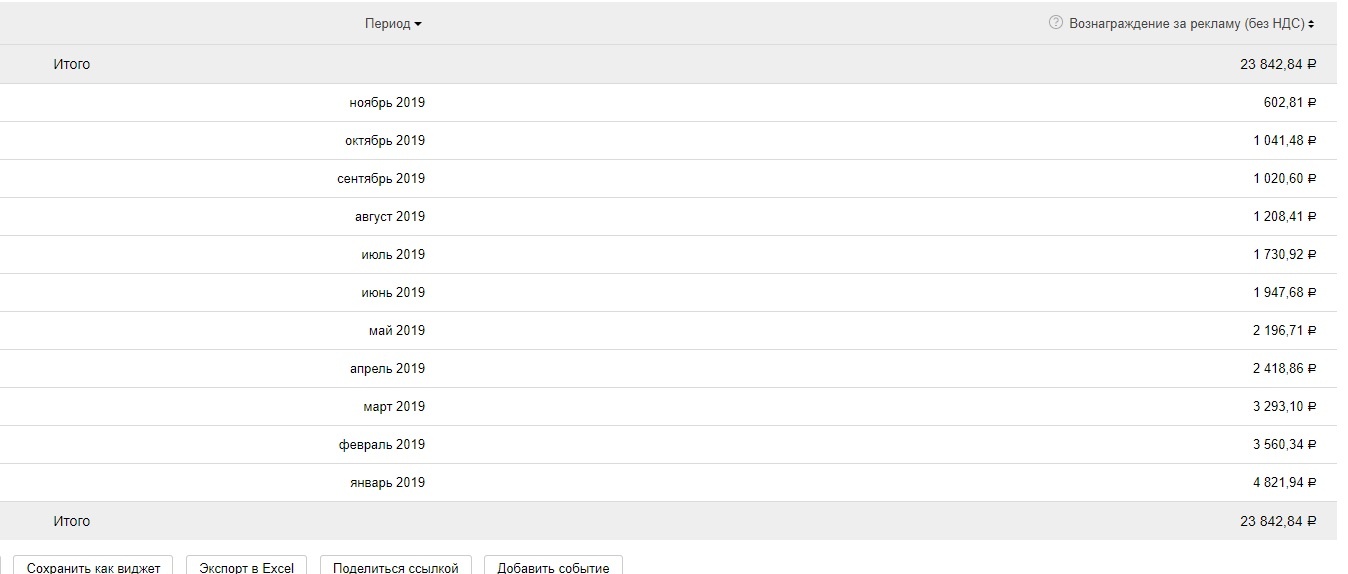Click the top Итого total label
This screenshot has width=1348, height=574.
tap(72, 64)
